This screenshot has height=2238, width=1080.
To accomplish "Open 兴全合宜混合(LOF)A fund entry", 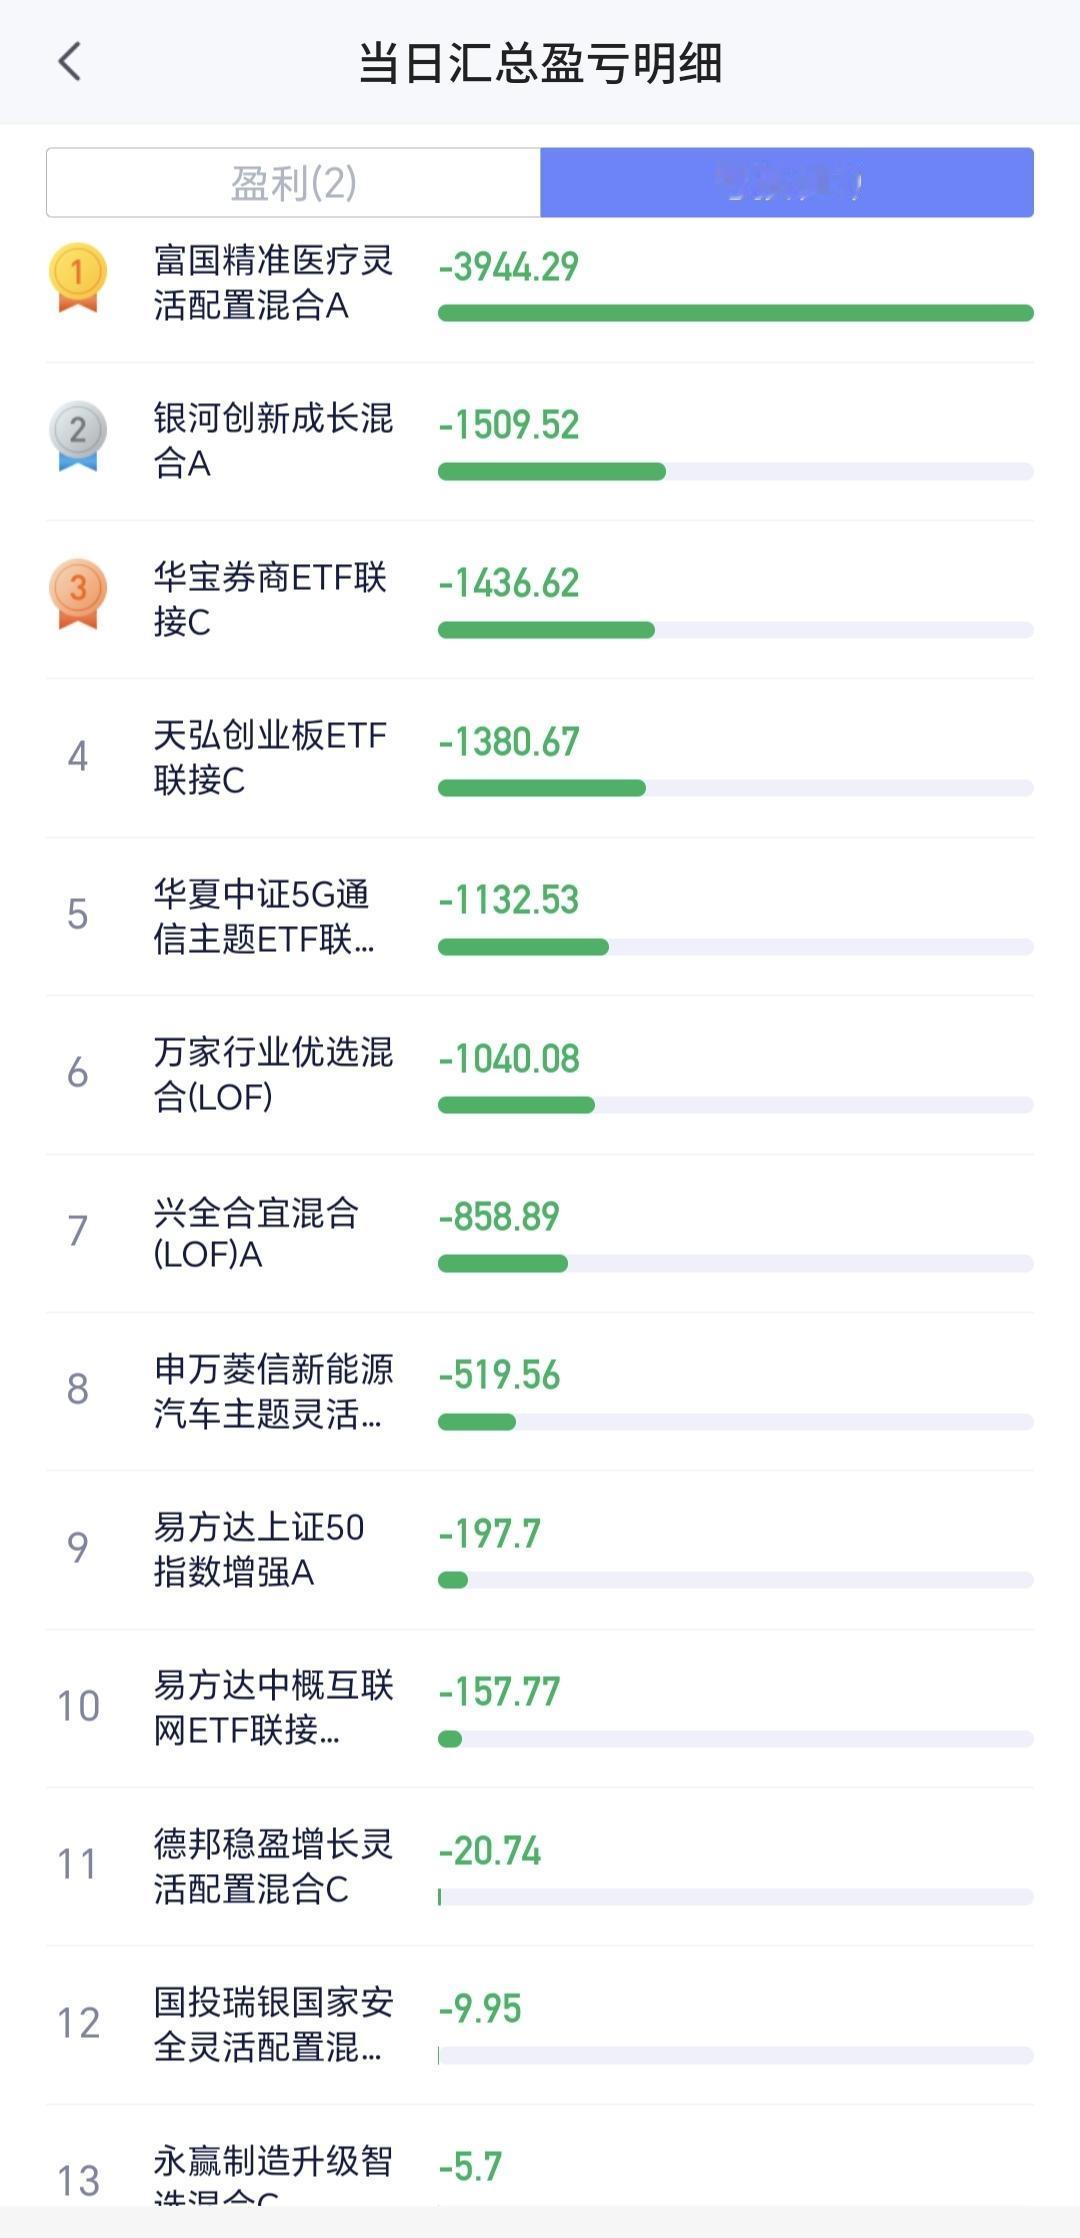I will pos(256,1232).
